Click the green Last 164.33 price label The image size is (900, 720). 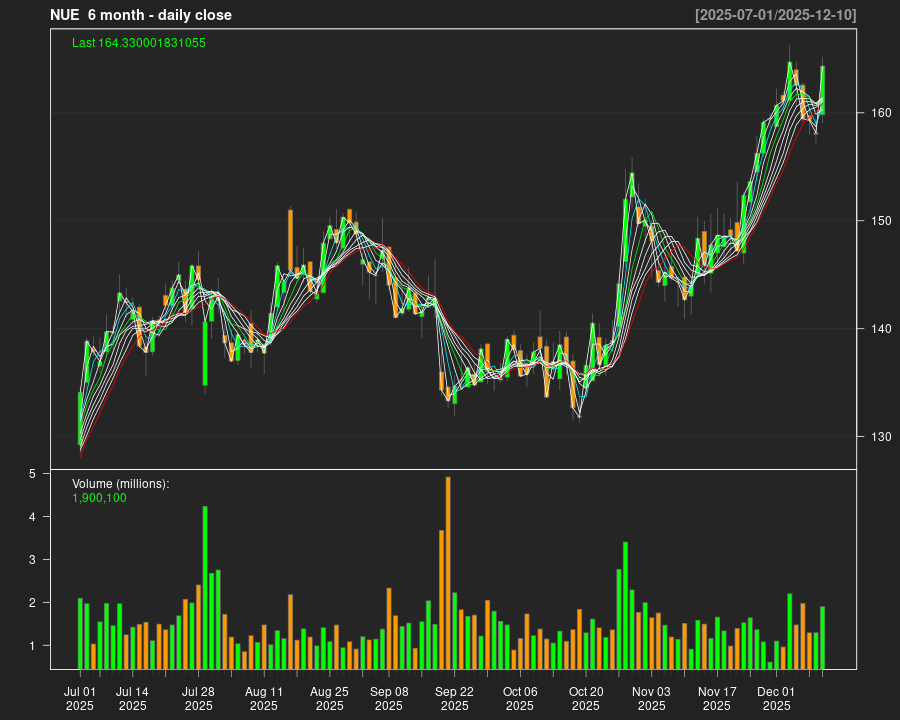point(139,43)
